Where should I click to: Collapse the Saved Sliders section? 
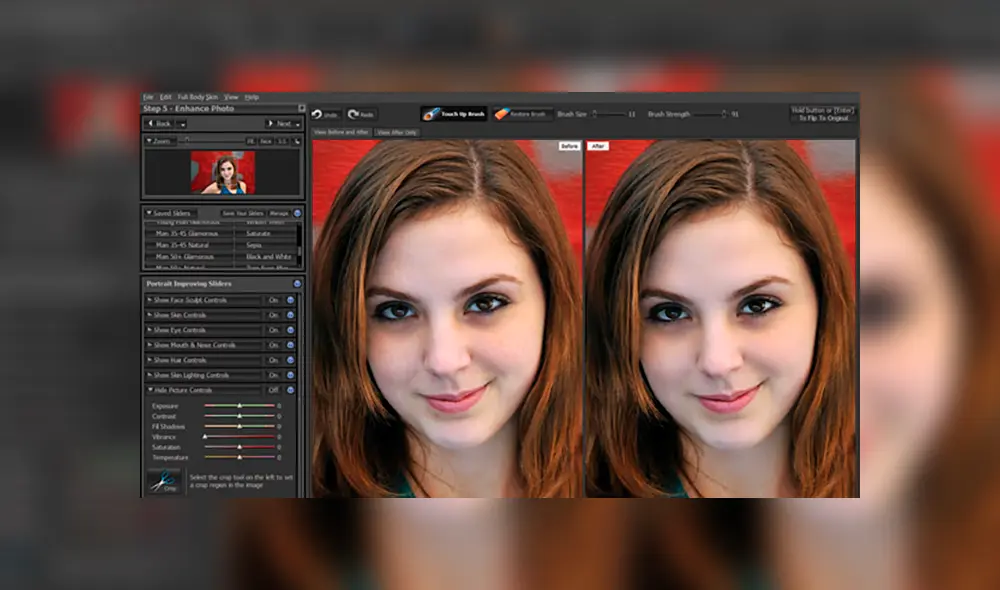(x=150, y=212)
